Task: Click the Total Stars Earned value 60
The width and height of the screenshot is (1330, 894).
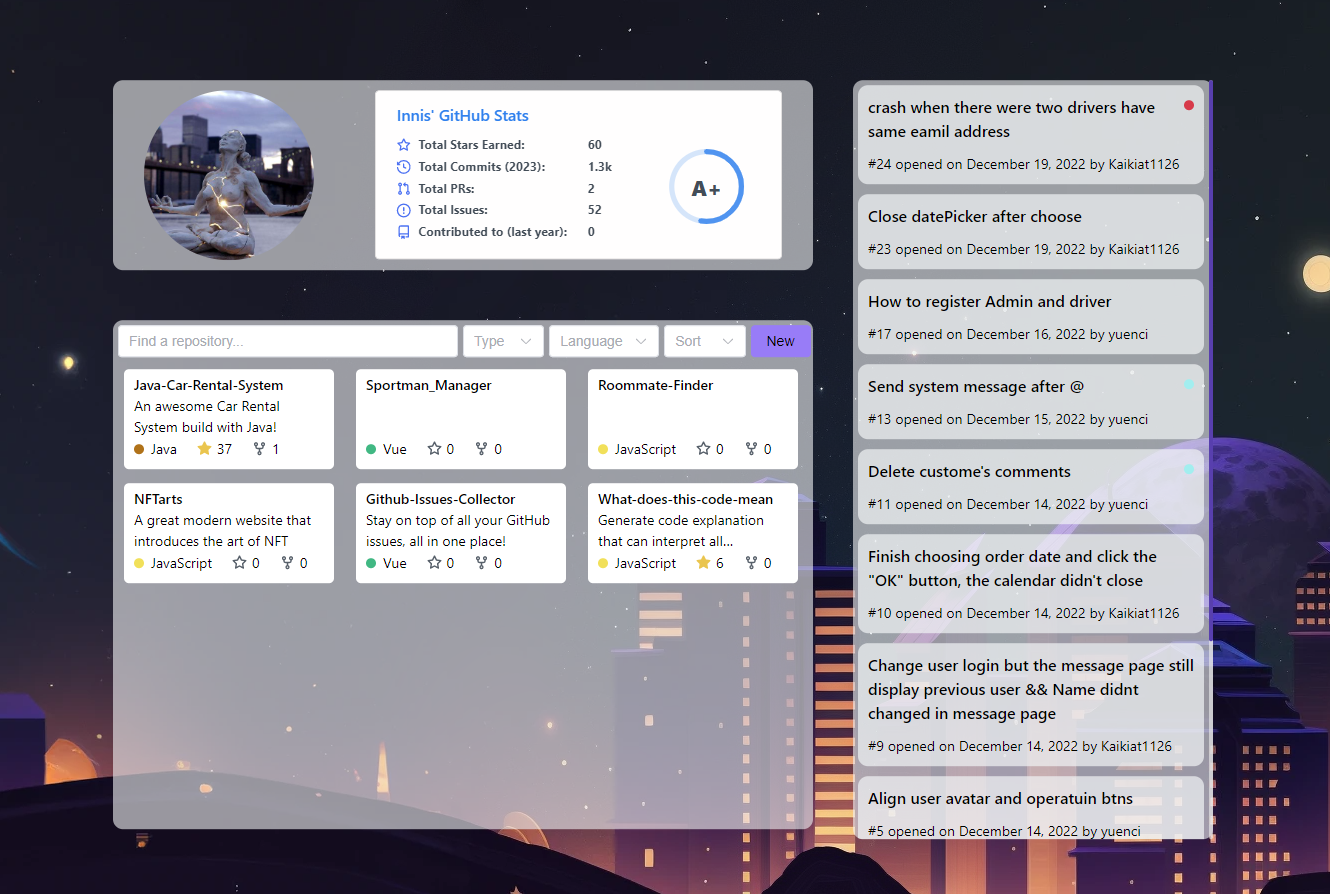Action: click(x=595, y=145)
